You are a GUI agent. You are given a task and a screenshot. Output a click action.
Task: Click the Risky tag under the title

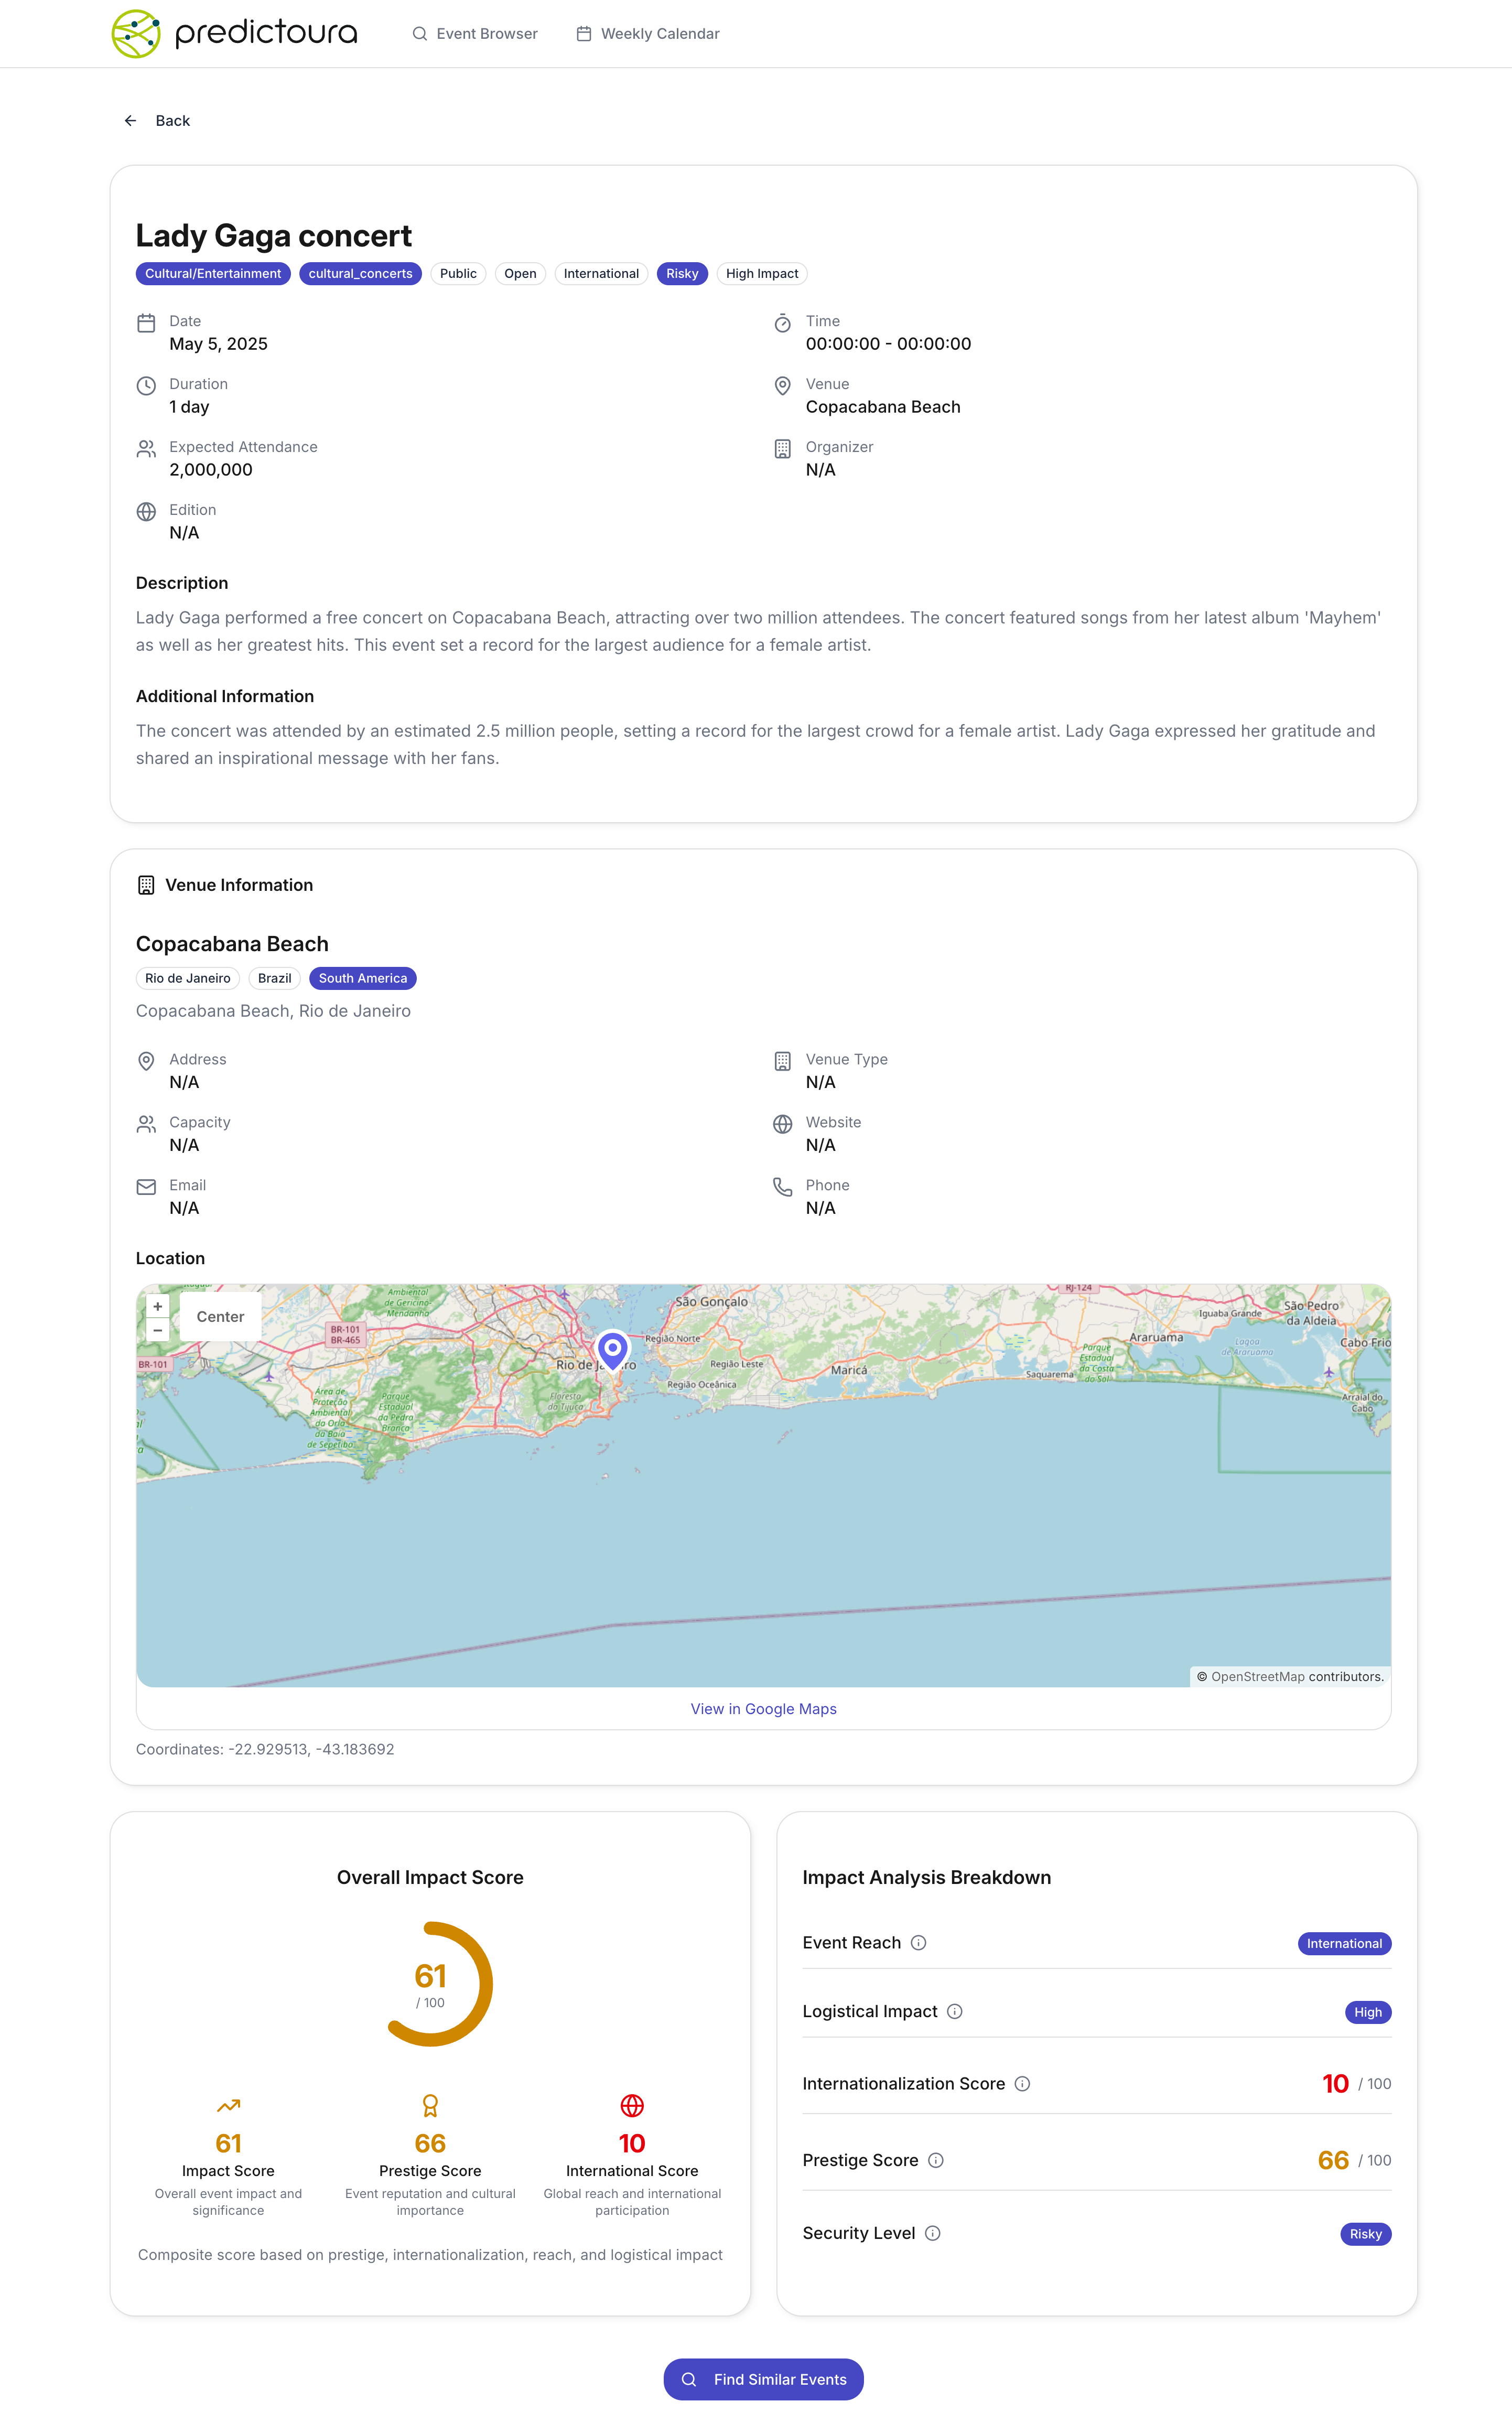(x=682, y=274)
